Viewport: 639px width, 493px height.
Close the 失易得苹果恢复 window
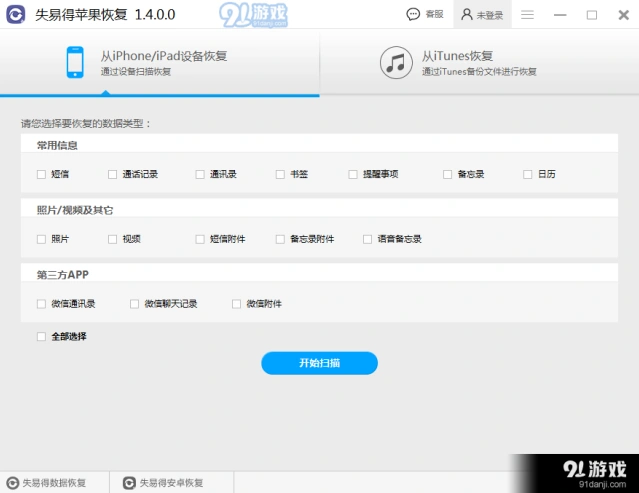click(624, 15)
